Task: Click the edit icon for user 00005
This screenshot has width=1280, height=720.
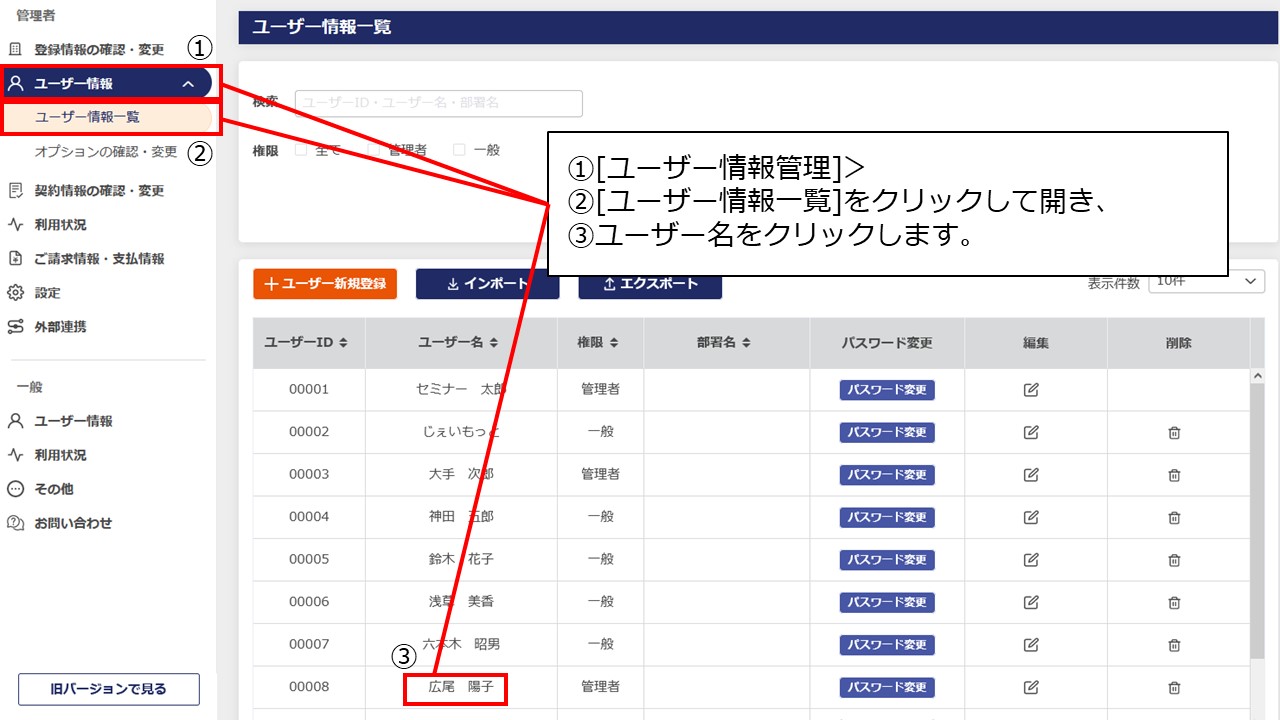Action: click(x=1031, y=560)
